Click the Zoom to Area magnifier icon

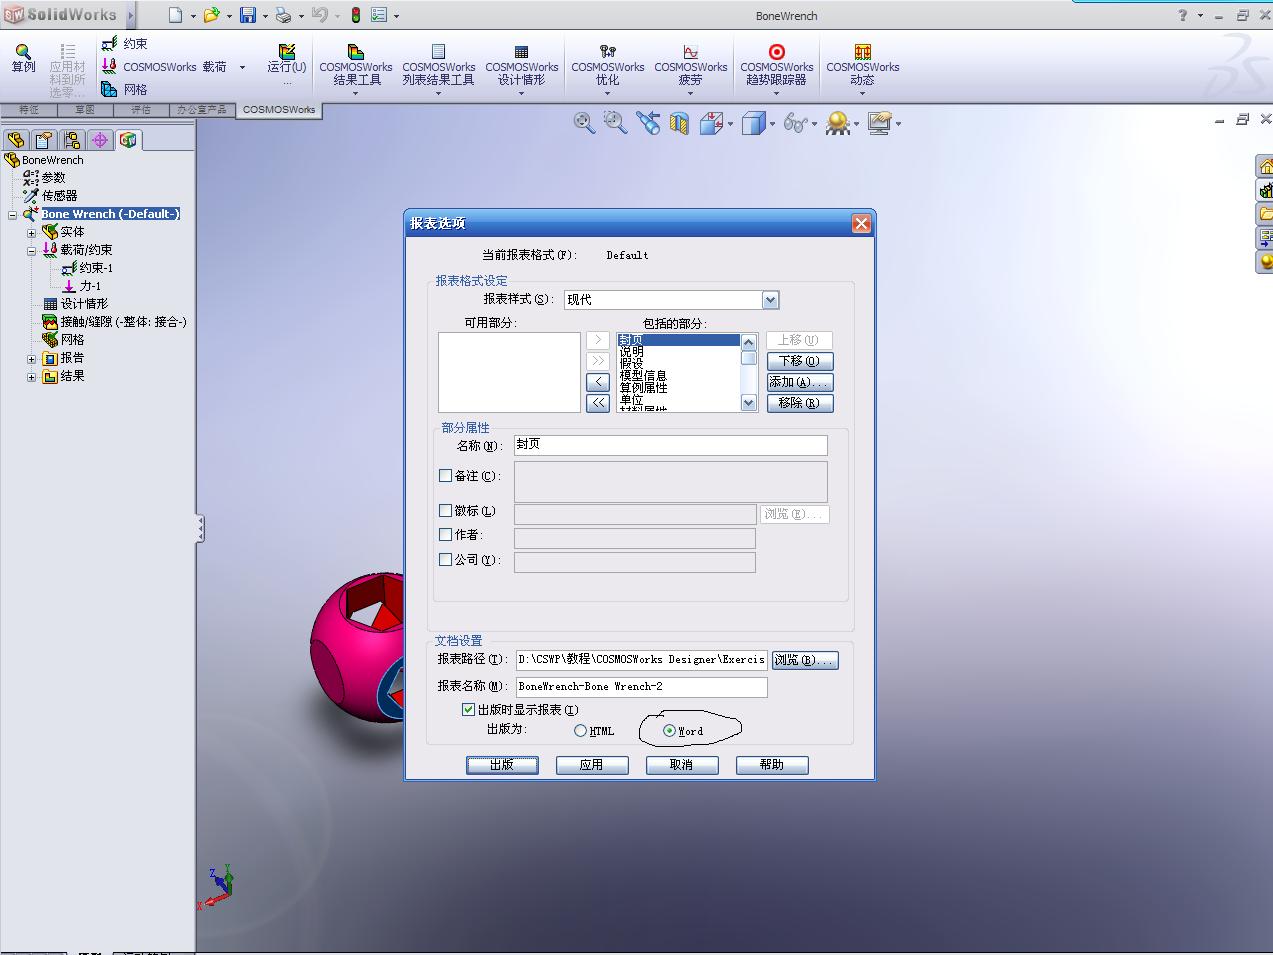click(x=615, y=122)
